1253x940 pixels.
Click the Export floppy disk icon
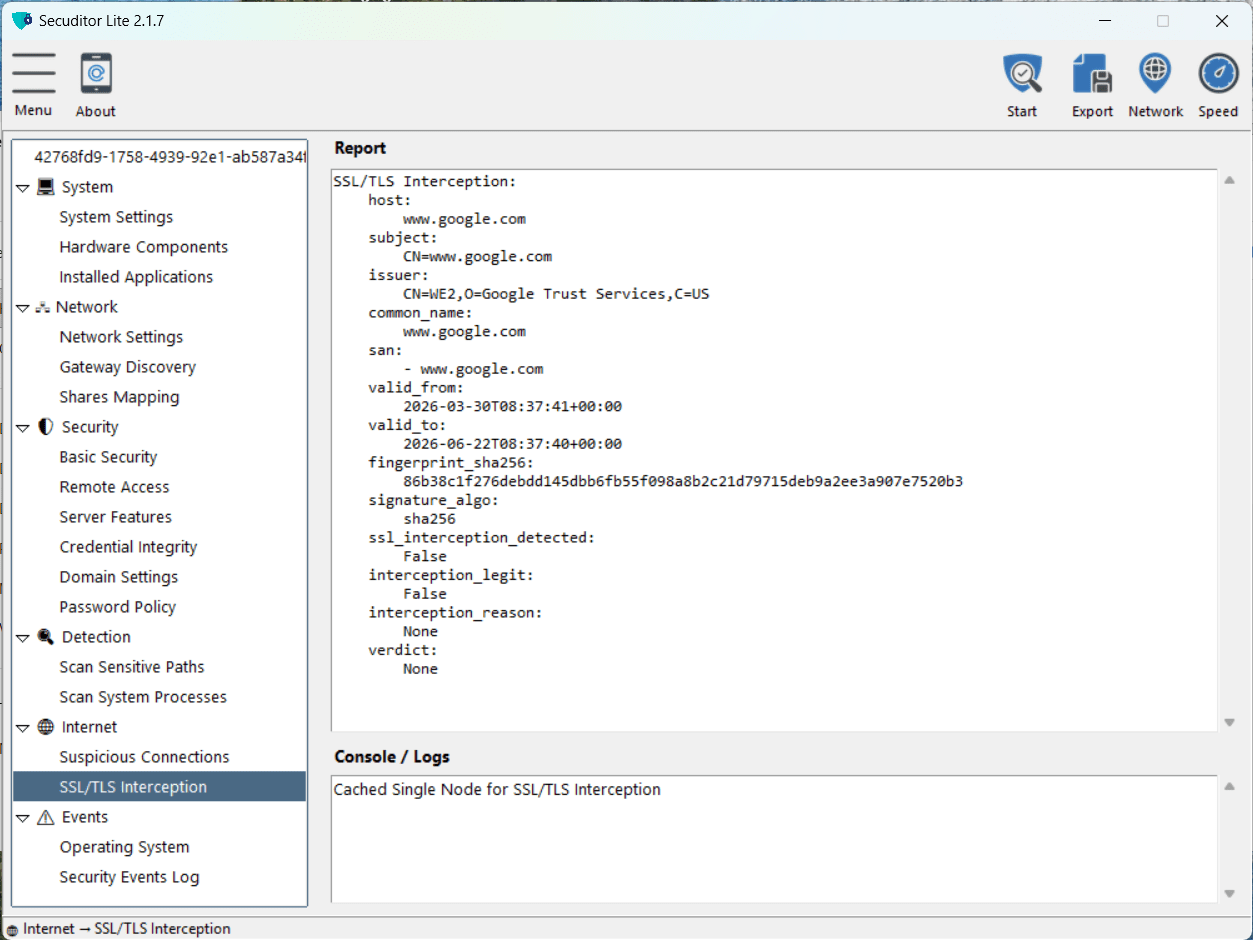(x=1092, y=73)
